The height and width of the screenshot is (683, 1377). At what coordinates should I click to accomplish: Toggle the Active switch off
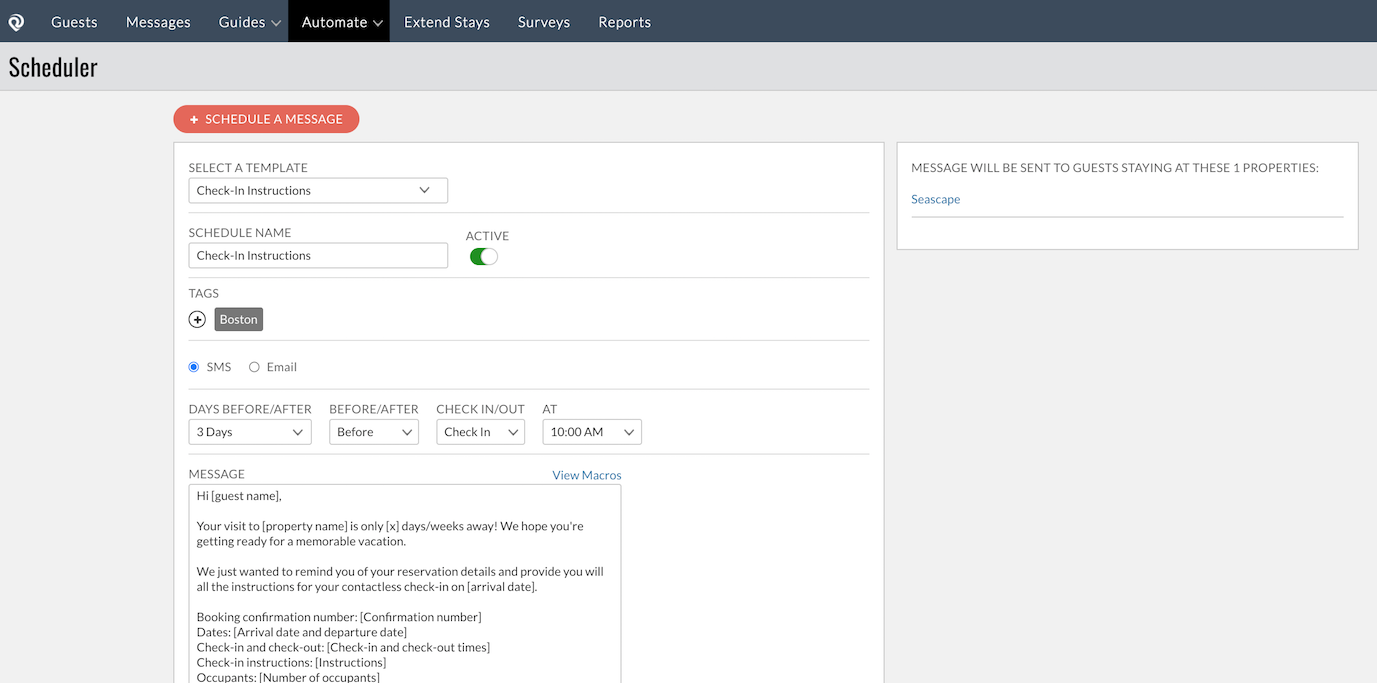tap(484, 257)
